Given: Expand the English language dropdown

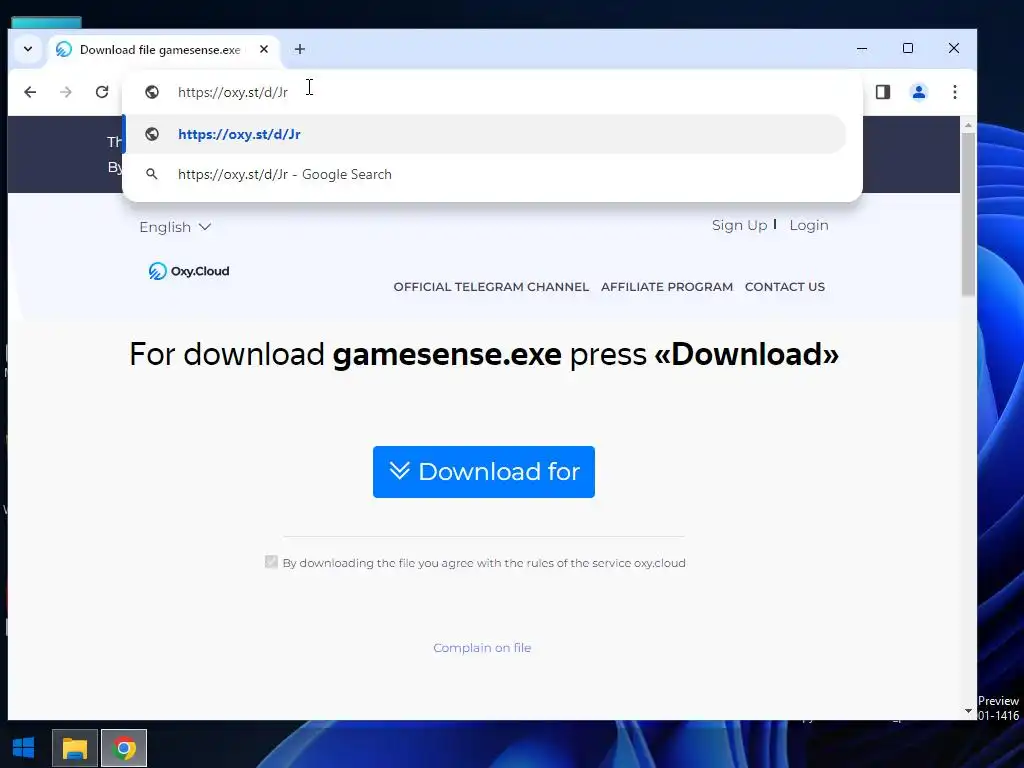Looking at the screenshot, I should pyautogui.click(x=175, y=227).
